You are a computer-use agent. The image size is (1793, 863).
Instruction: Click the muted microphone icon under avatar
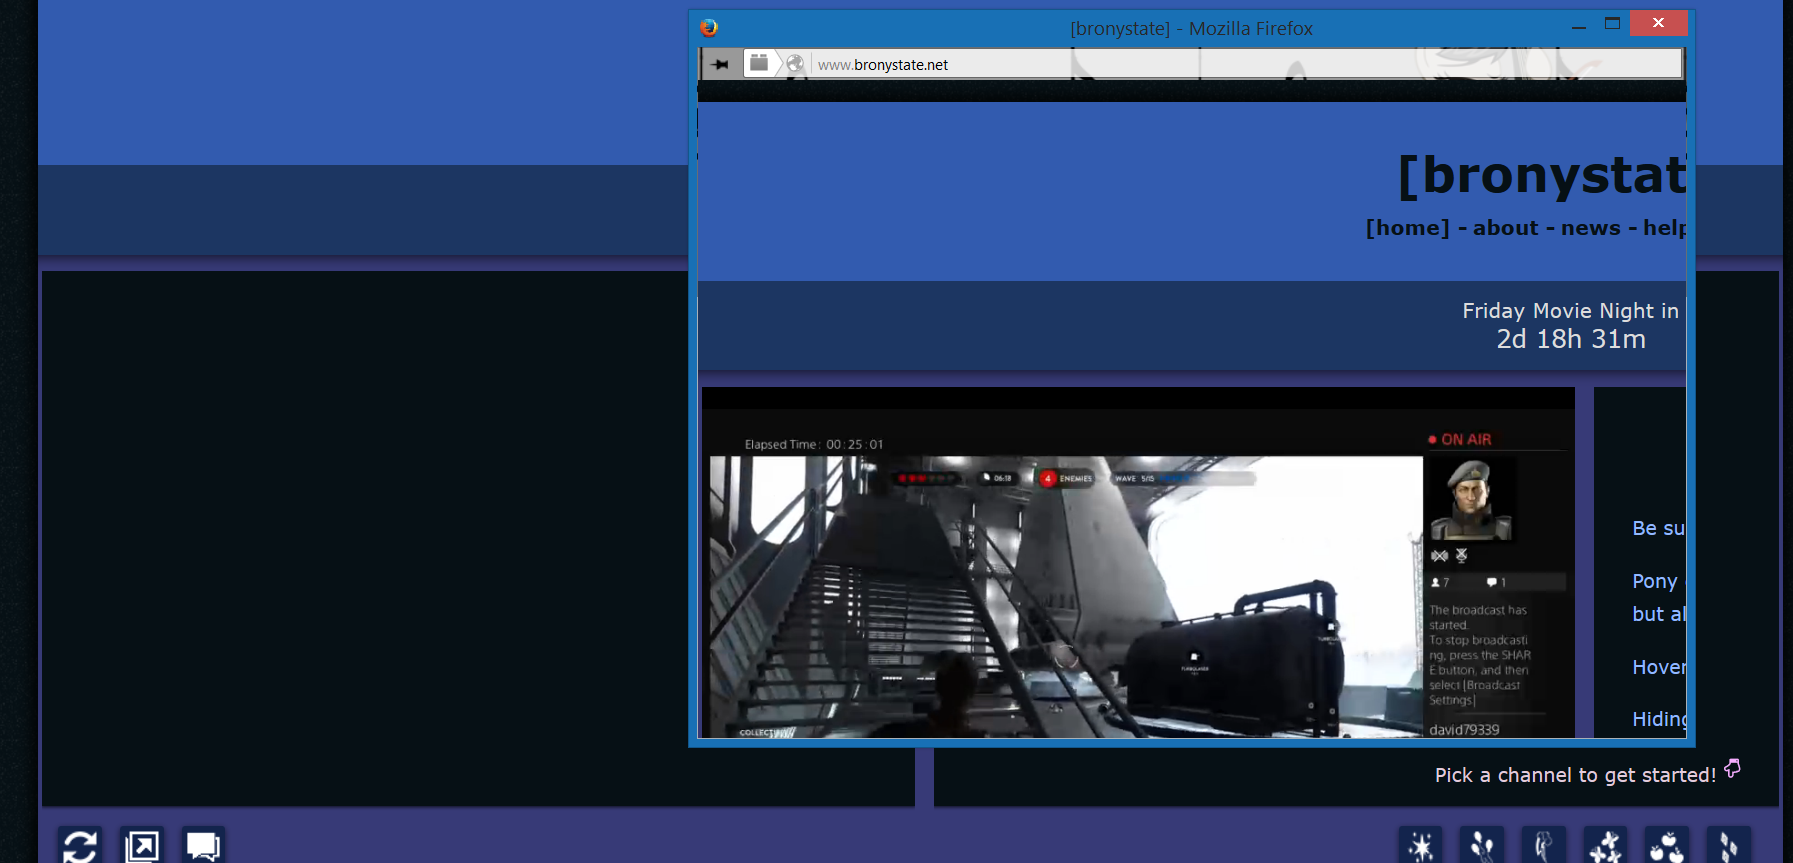click(x=1461, y=555)
